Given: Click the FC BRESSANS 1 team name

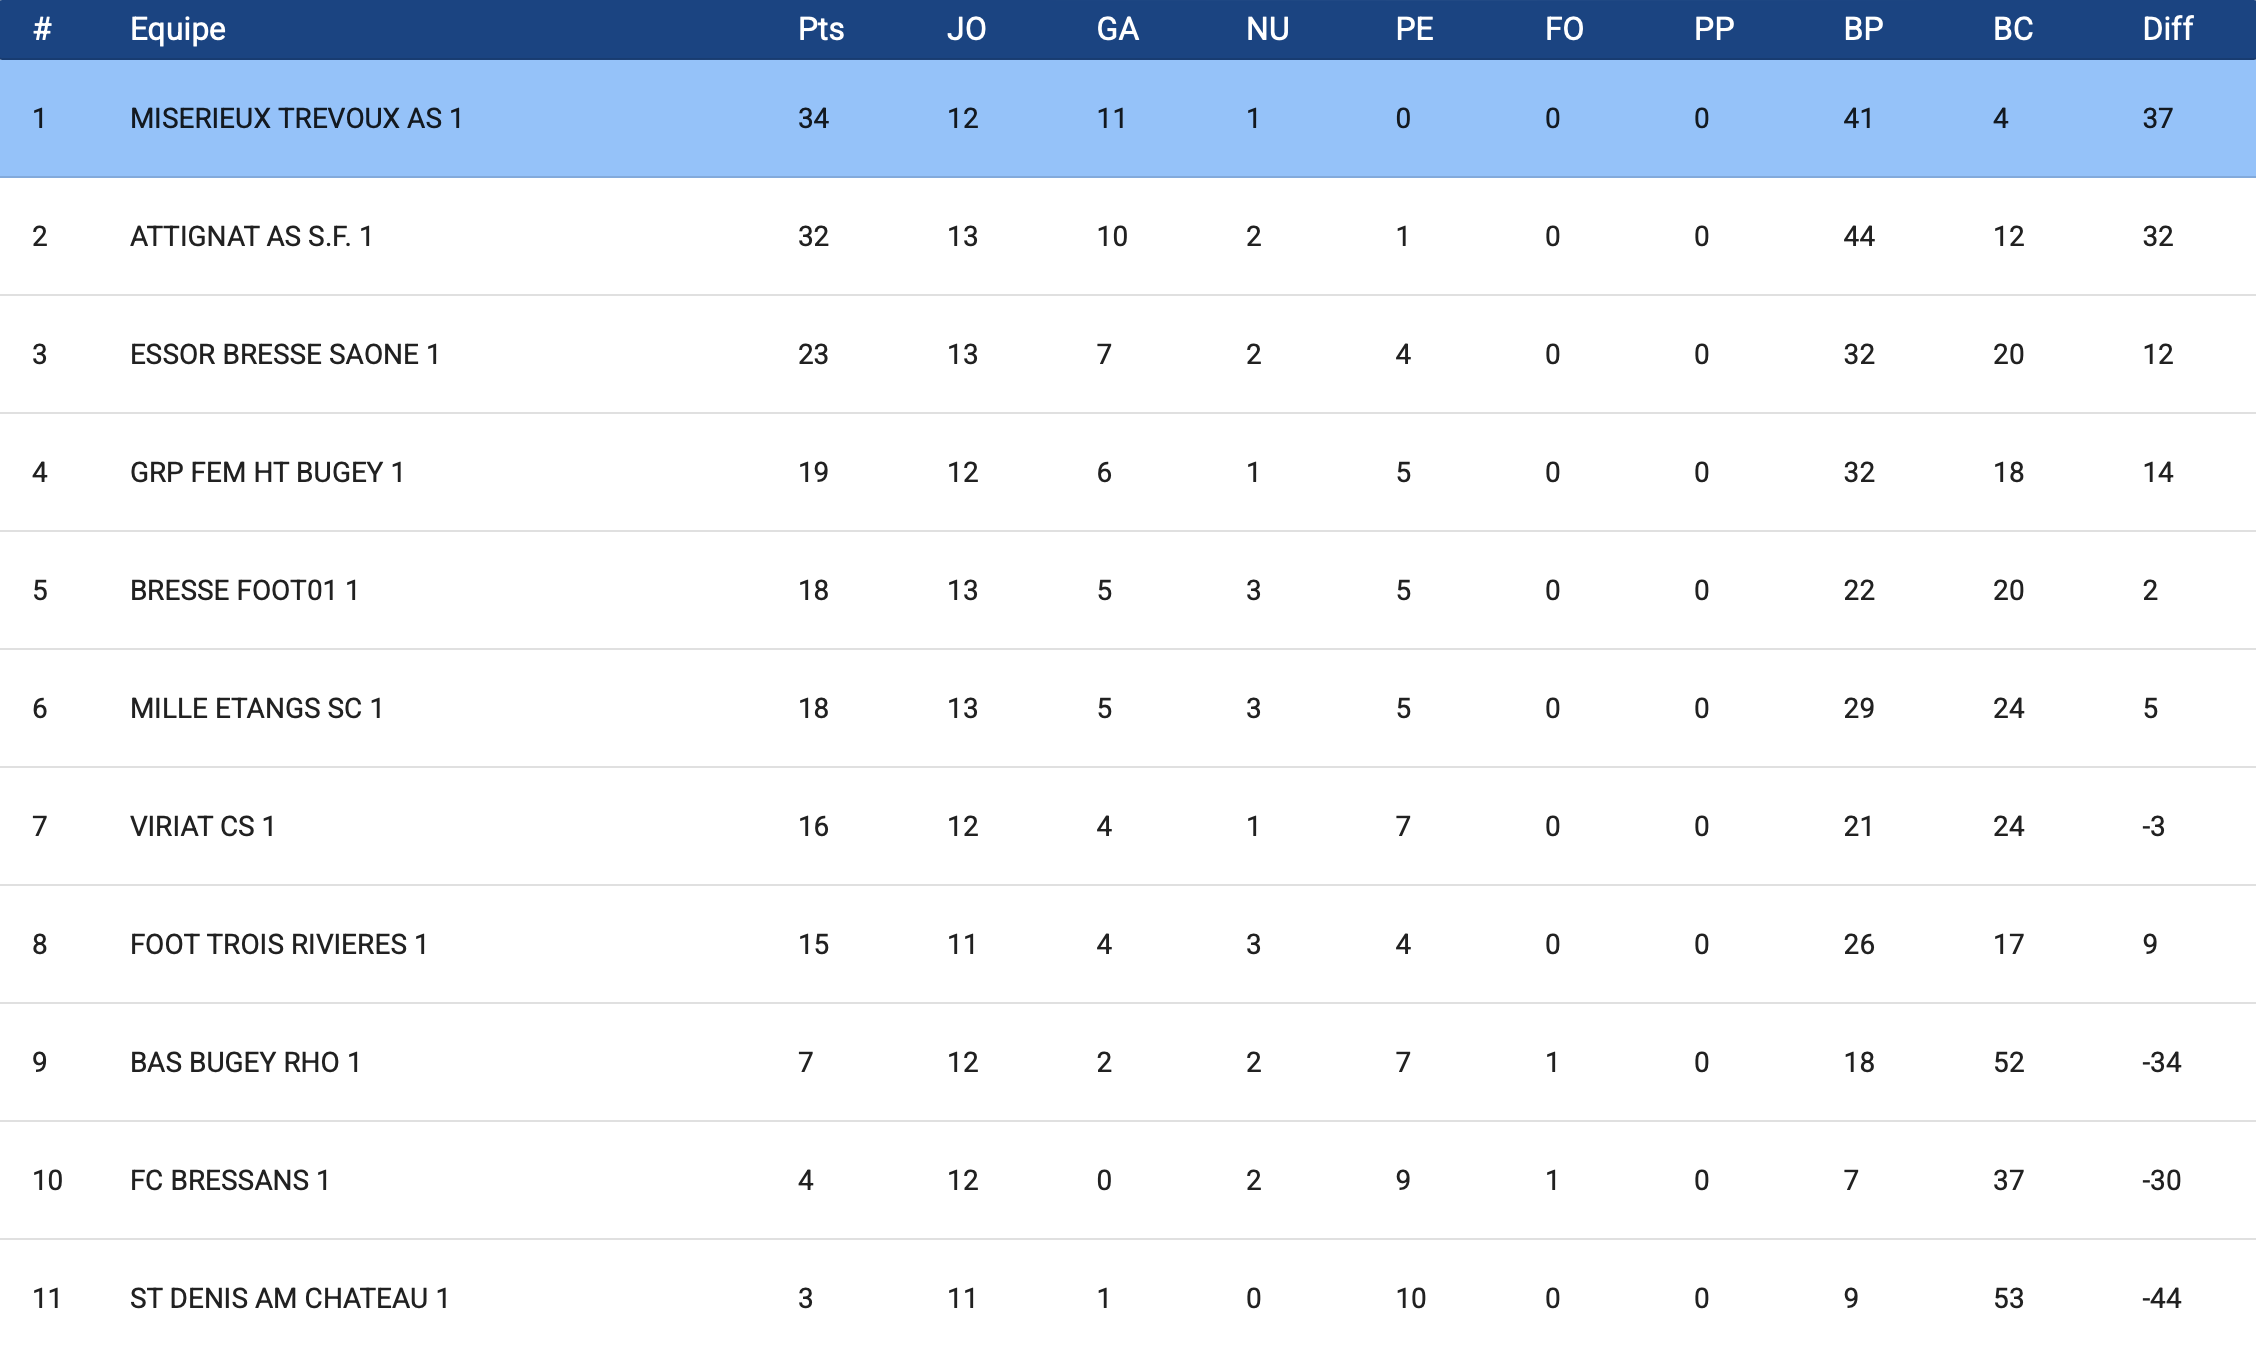Looking at the screenshot, I should point(229,1180).
